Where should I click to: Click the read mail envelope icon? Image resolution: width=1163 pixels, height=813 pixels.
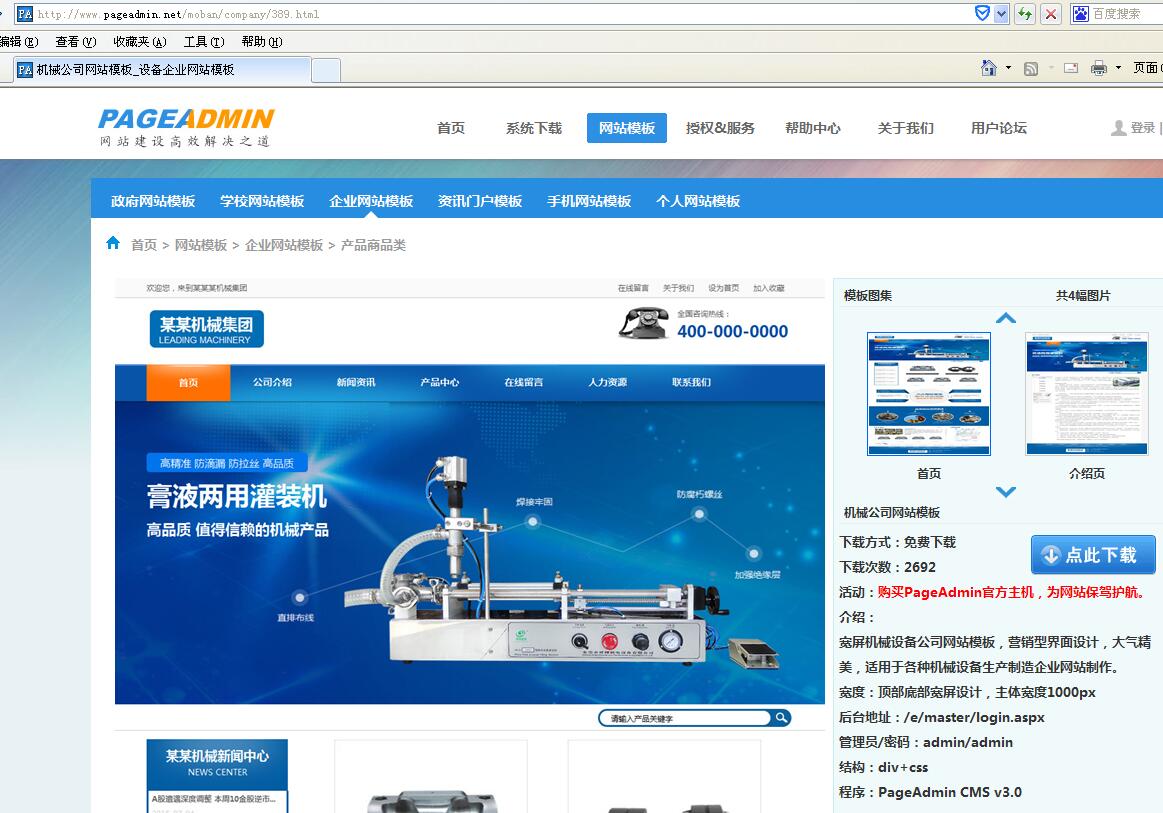pos(1071,68)
